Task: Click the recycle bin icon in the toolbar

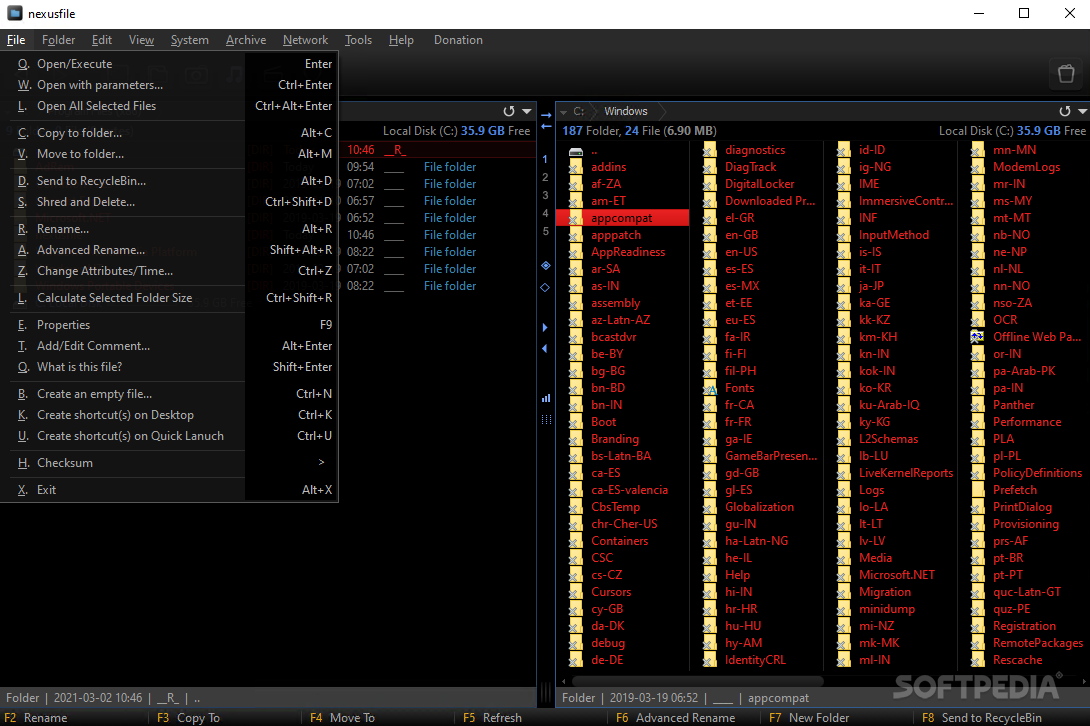Action: (1066, 73)
